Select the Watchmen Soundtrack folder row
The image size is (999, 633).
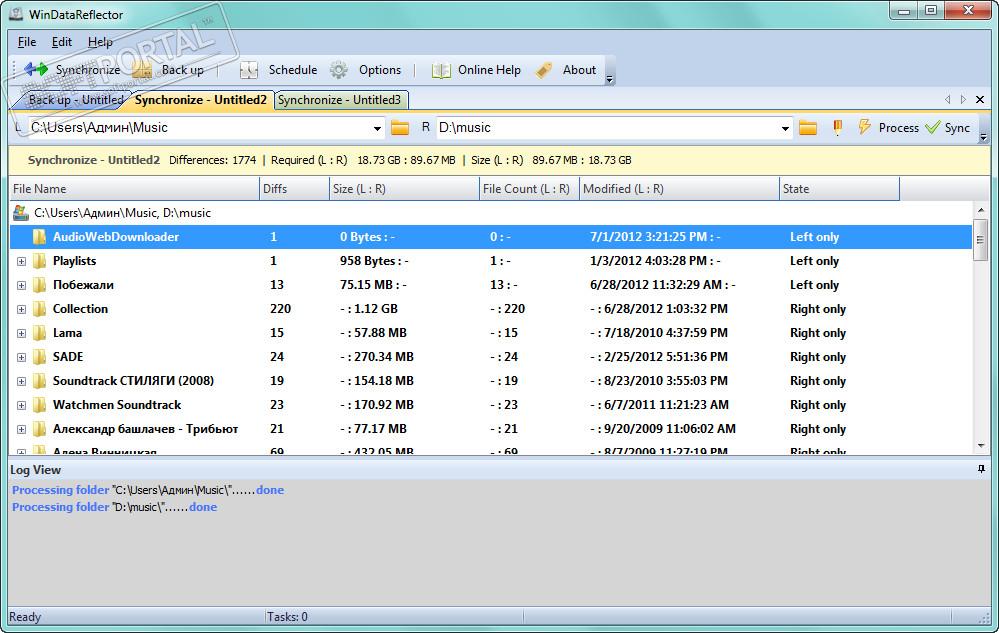coord(117,405)
